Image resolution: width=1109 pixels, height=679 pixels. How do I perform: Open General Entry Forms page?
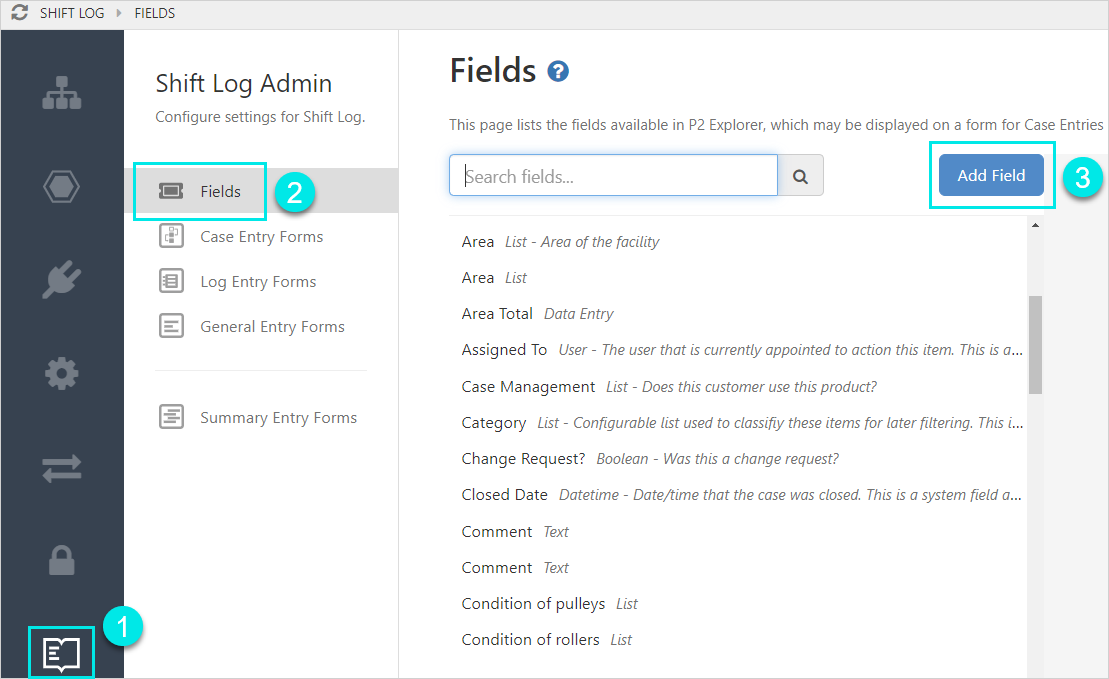(x=272, y=327)
